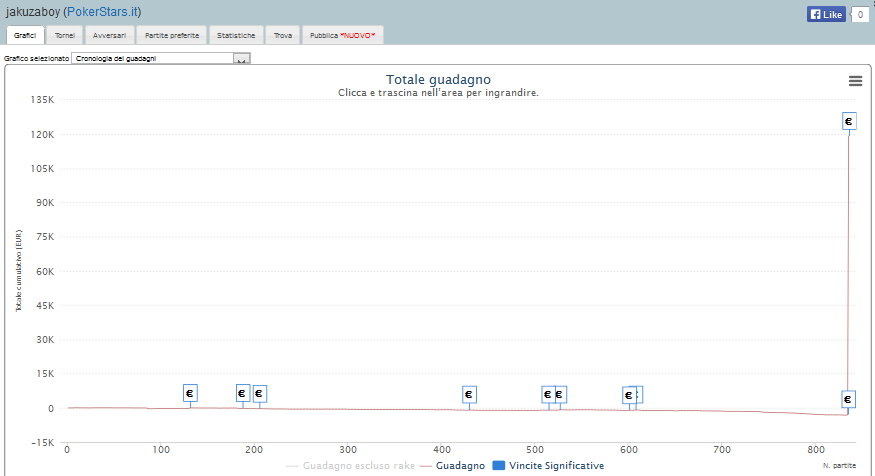The height and width of the screenshot is (476, 875).
Task: Click the euro marker at the 120K peak
Action: [849, 121]
